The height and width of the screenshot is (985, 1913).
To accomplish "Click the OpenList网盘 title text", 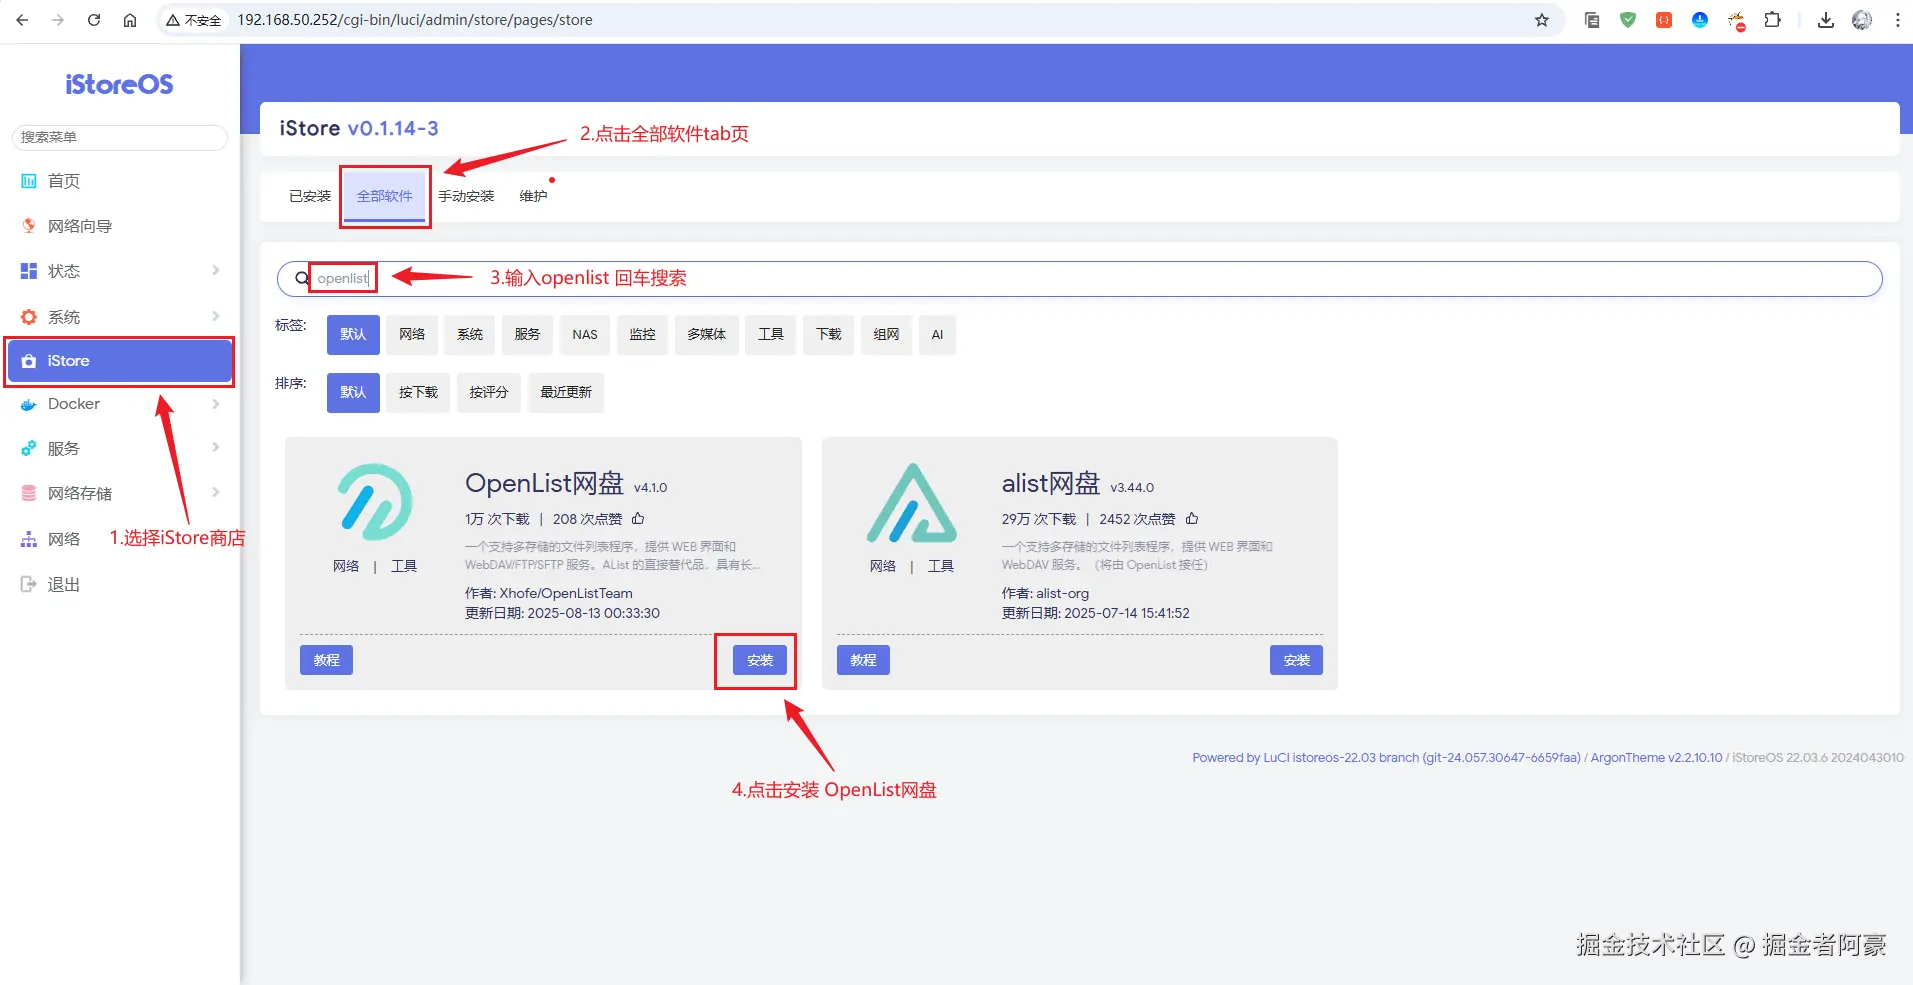I will pyautogui.click(x=544, y=484).
